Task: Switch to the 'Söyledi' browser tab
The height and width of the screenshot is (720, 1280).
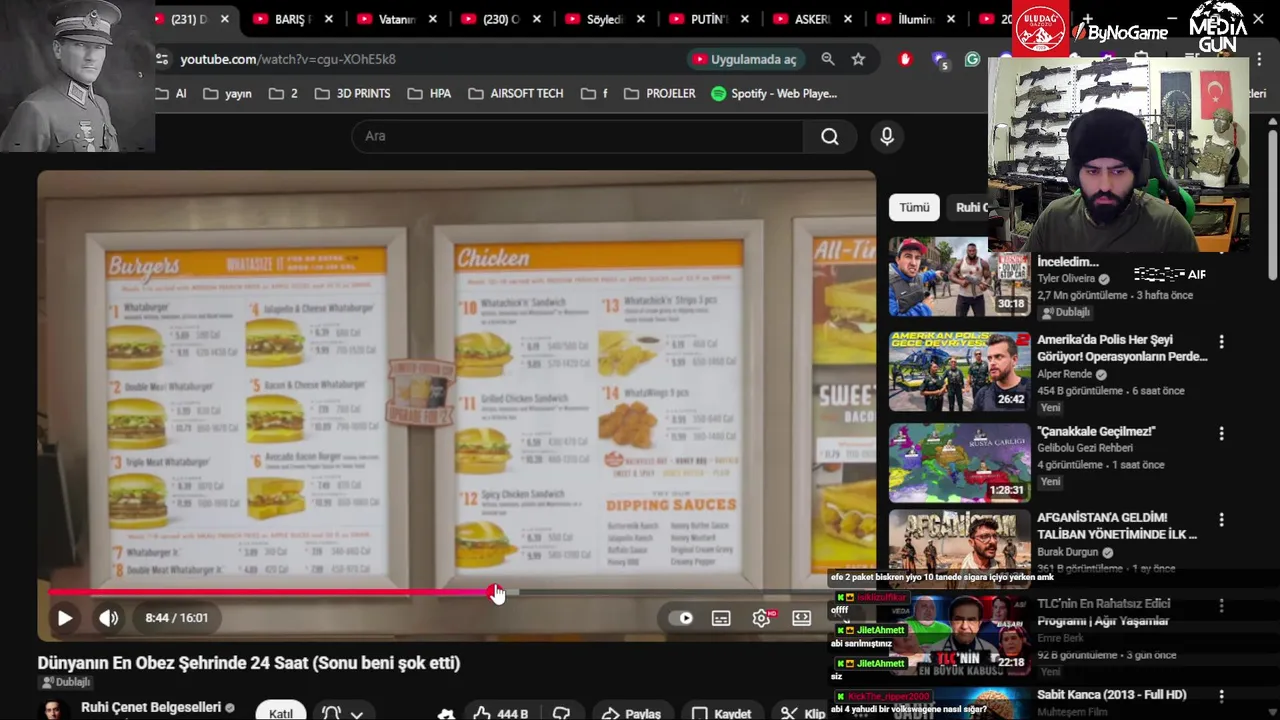Action: pos(603,19)
